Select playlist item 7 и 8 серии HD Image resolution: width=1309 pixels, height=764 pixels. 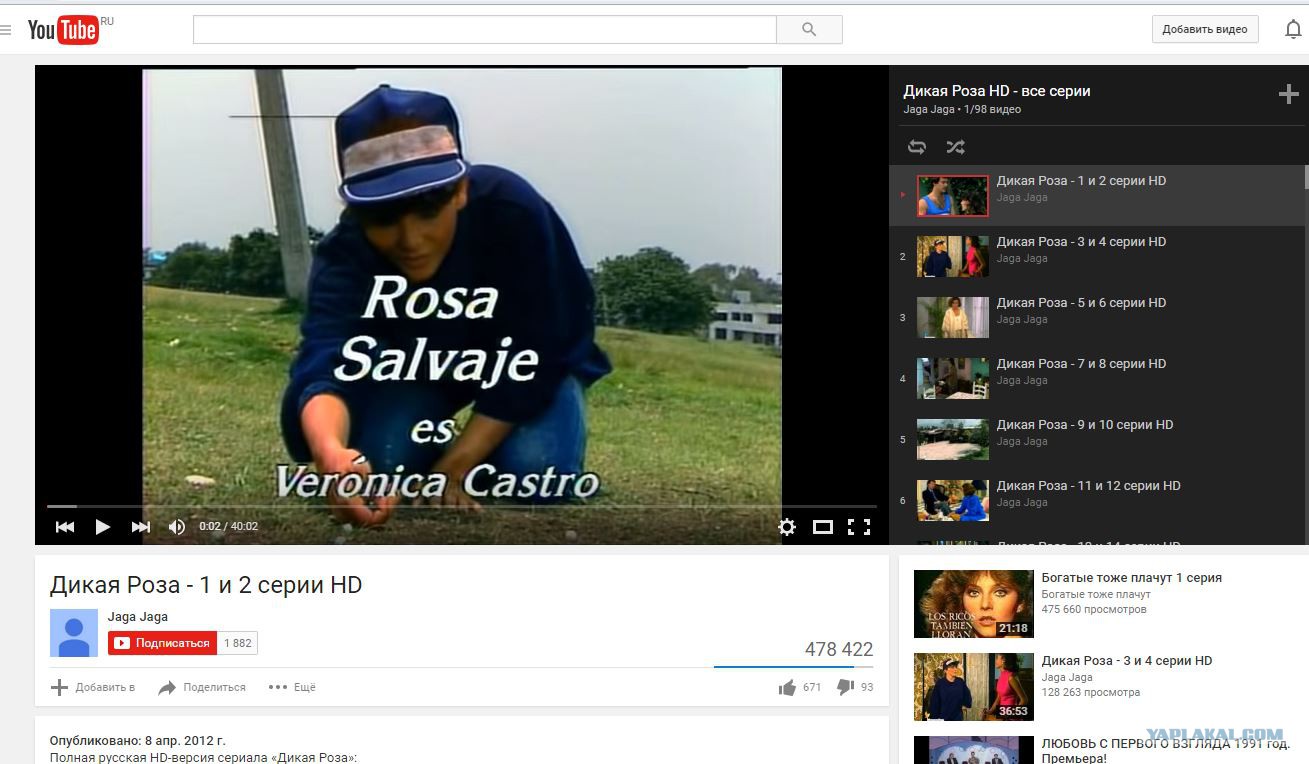[1097, 378]
